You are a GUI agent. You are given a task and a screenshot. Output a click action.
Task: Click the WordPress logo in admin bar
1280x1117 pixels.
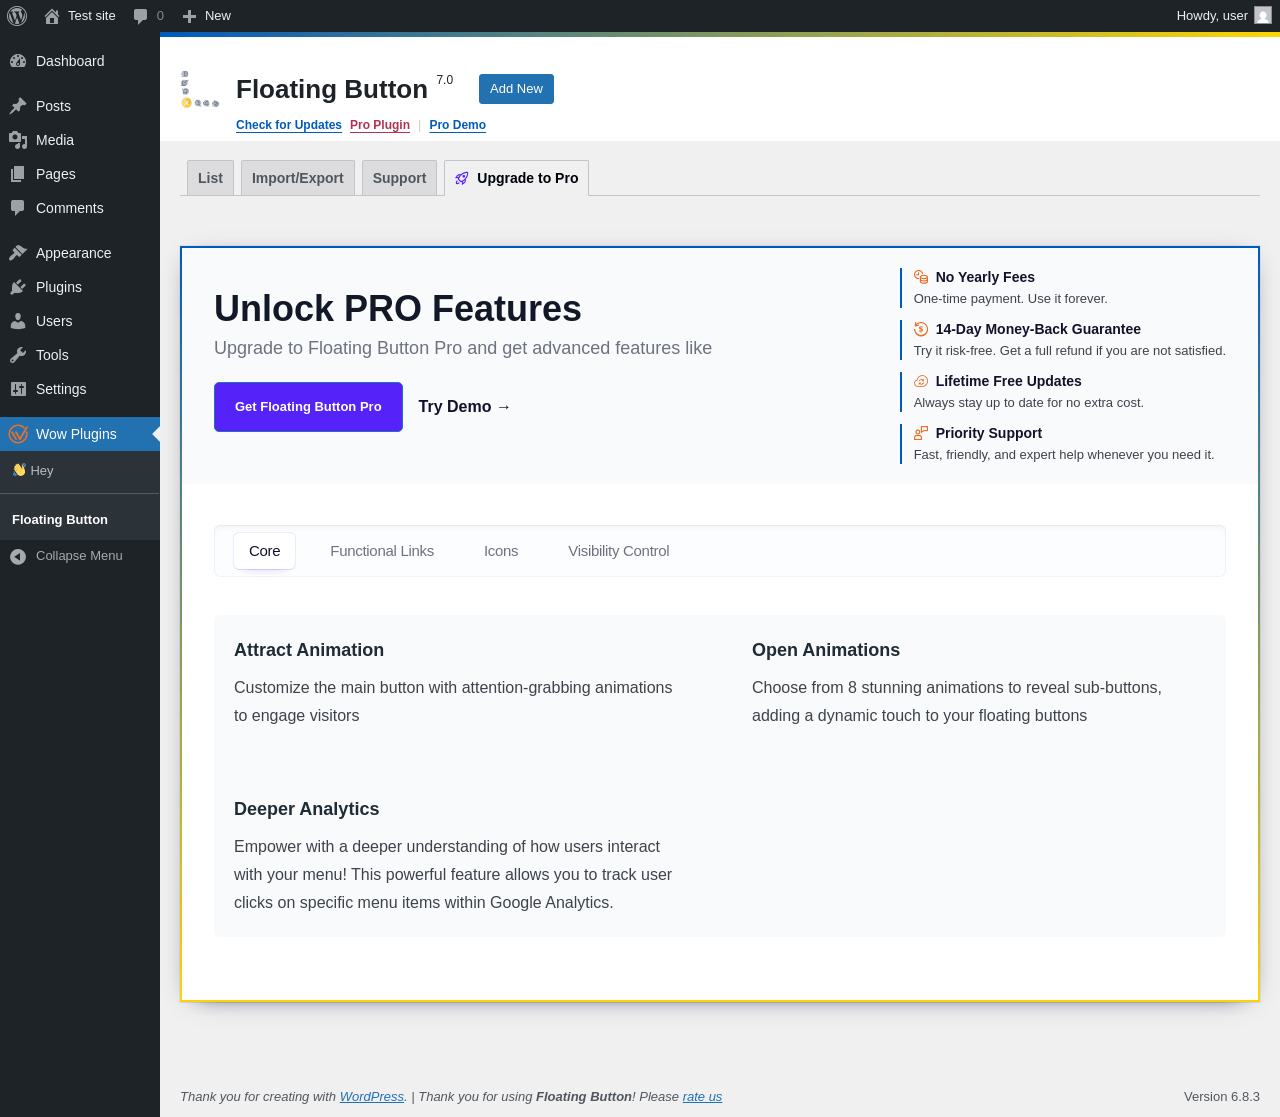(17, 16)
